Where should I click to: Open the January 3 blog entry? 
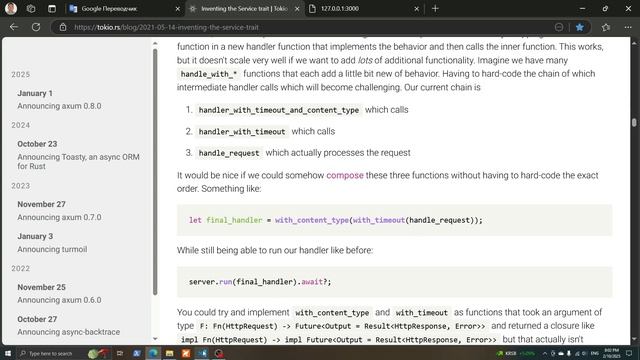[35, 236]
